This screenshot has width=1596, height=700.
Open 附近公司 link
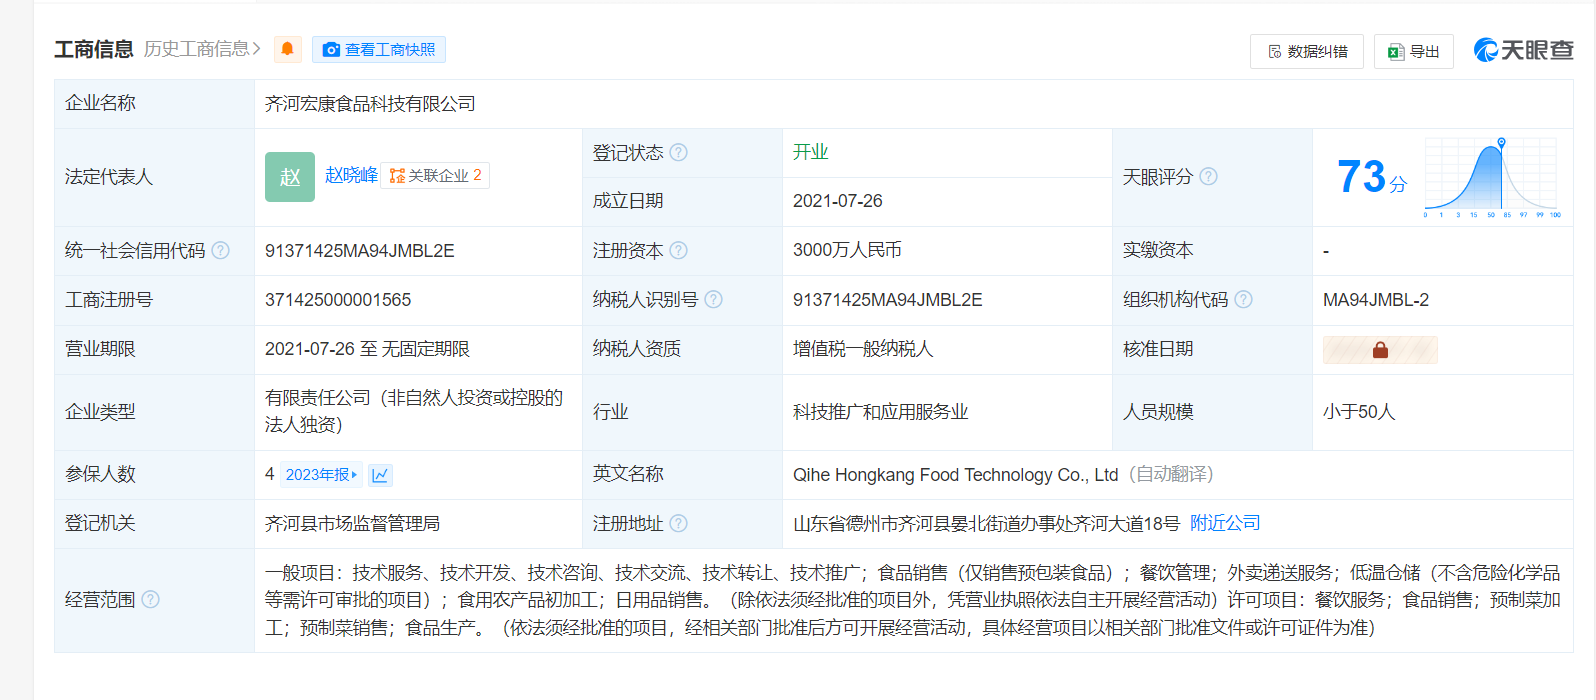tap(1225, 523)
